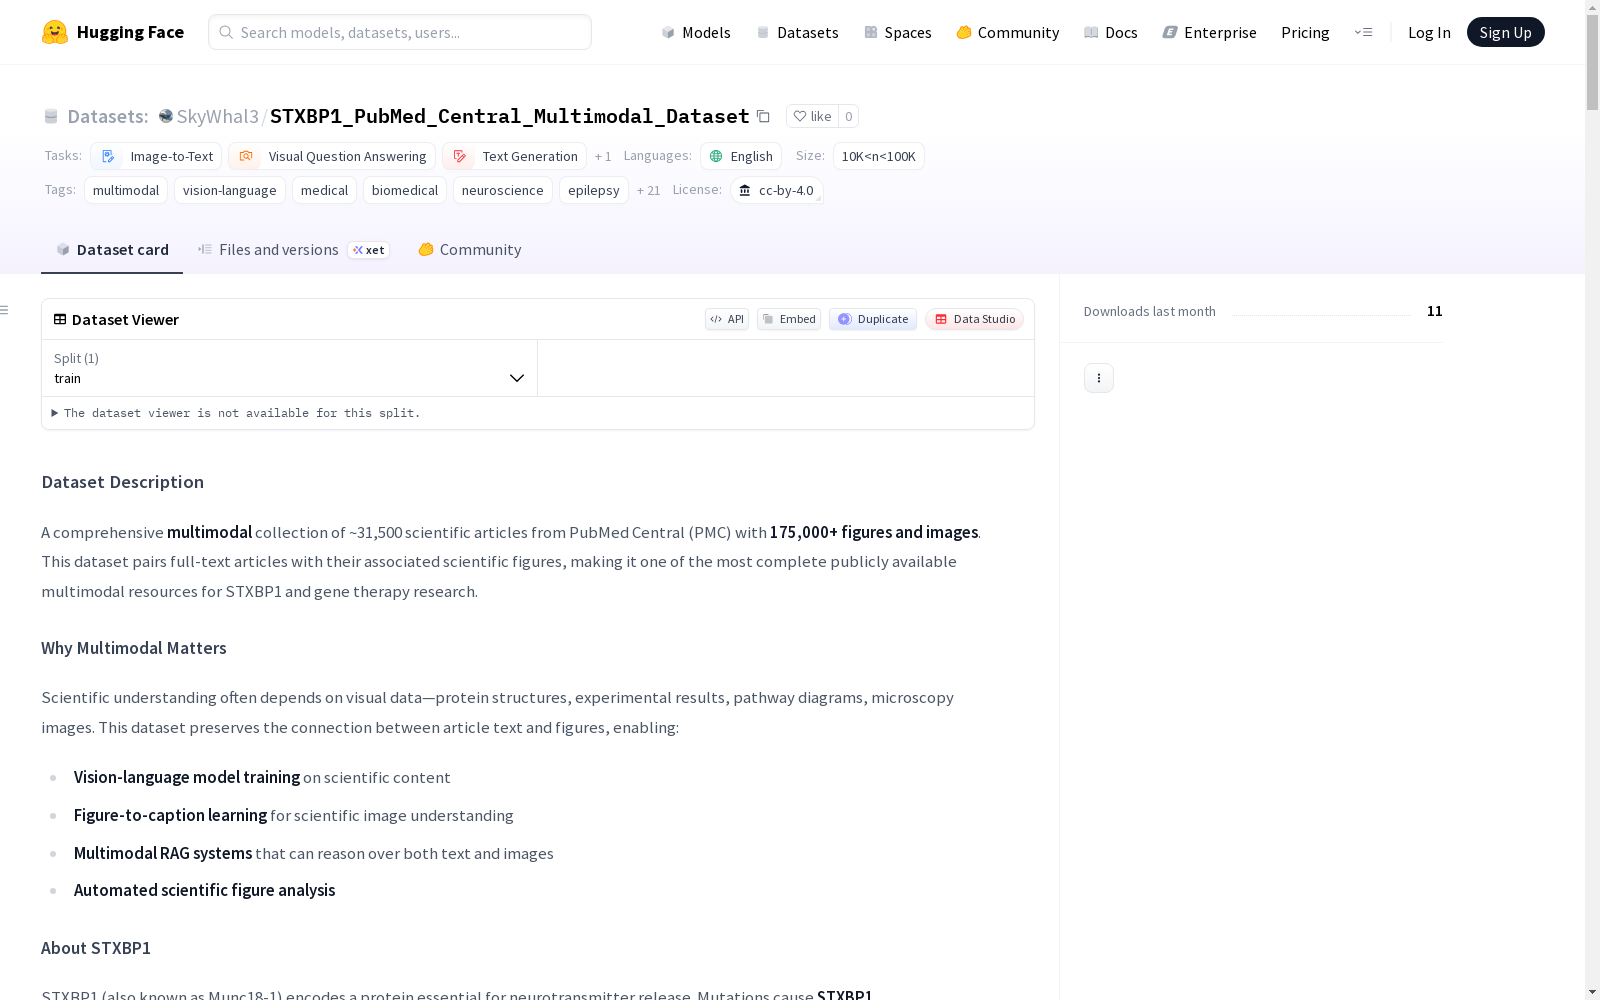
Task: Click the left-edge table of contents icon
Action: [x=4, y=310]
